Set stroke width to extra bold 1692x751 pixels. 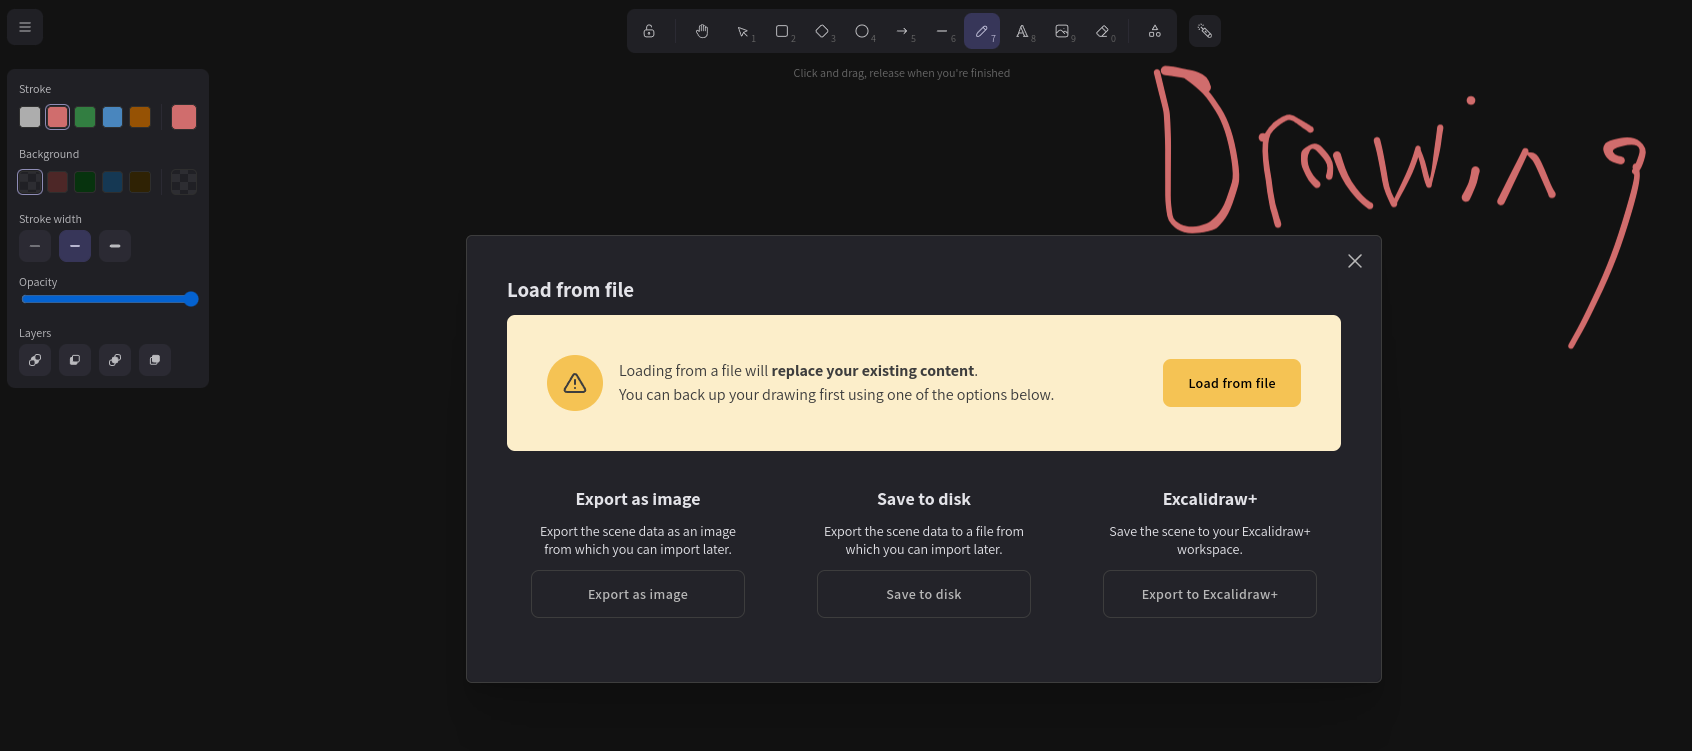click(115, 246)
